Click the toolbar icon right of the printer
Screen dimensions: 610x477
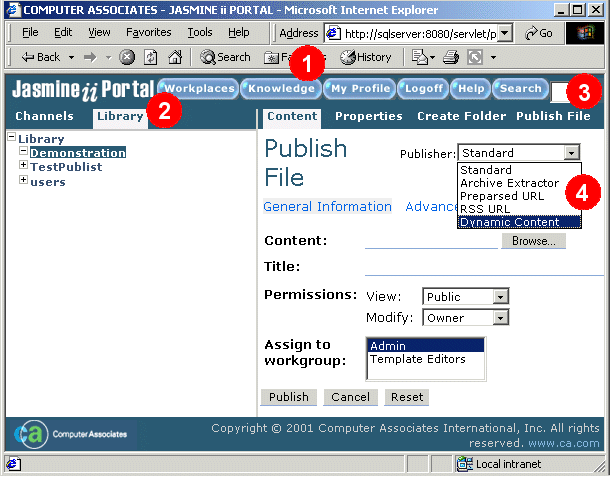point(475,58)
